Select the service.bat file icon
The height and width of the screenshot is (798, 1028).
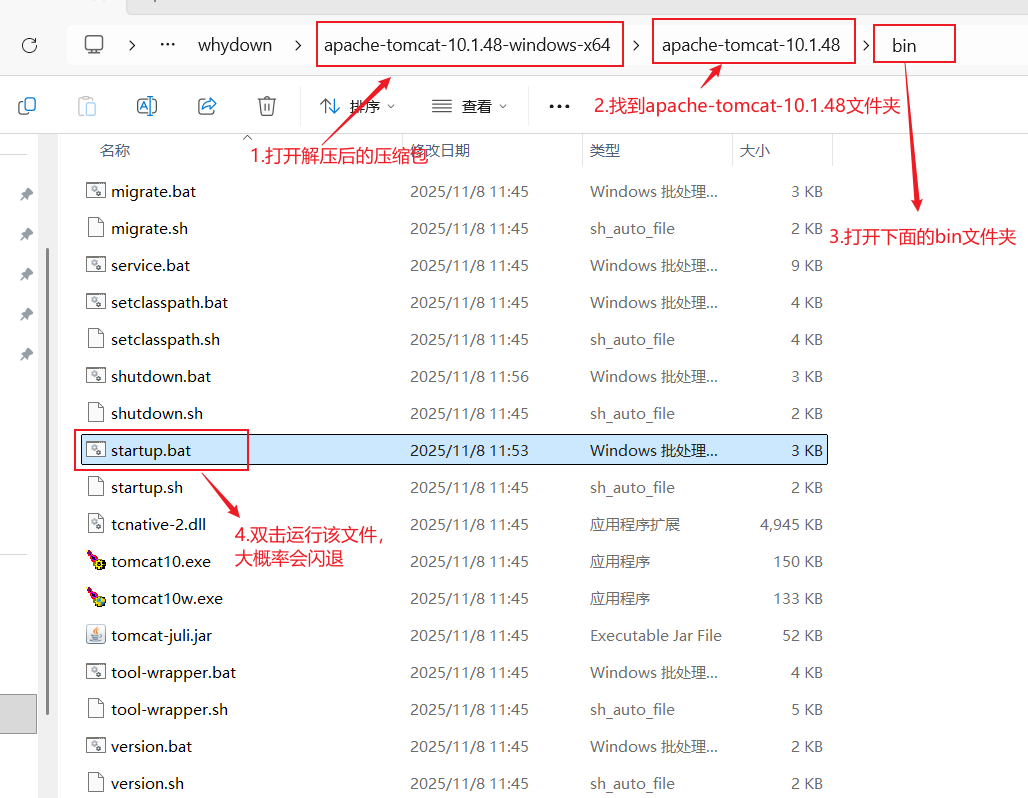coord(96,265)
